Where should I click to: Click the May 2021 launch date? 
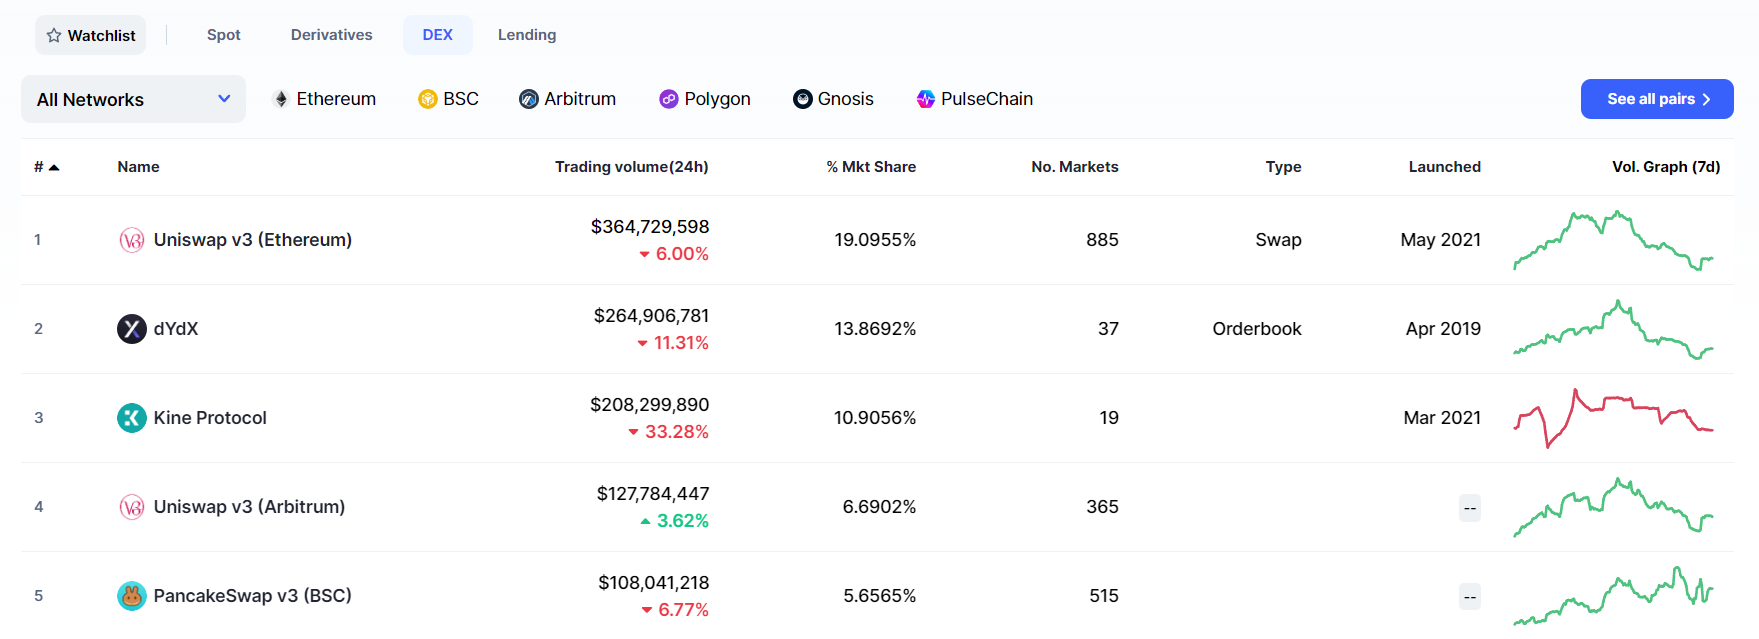1441,240
